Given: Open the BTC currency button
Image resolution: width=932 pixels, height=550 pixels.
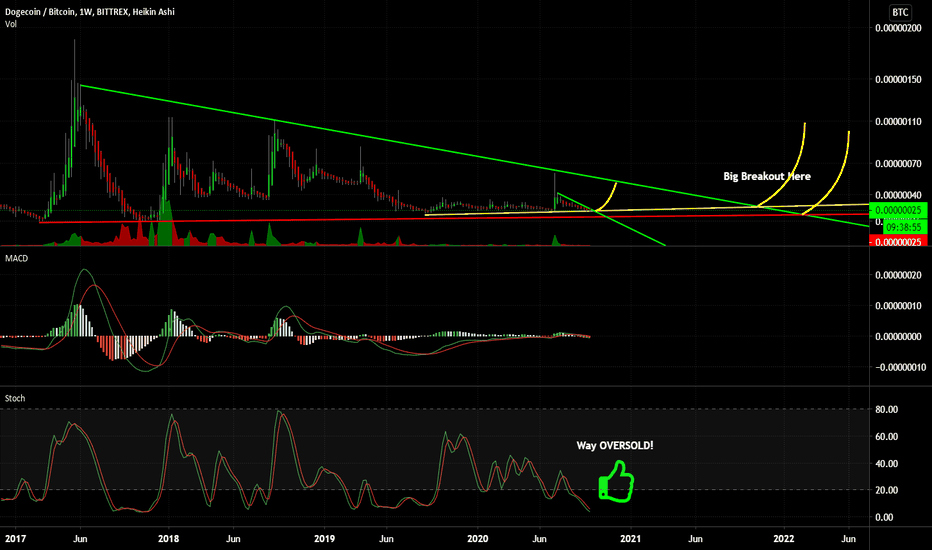Looking at the screenshot, I should [x=900, y=12].
